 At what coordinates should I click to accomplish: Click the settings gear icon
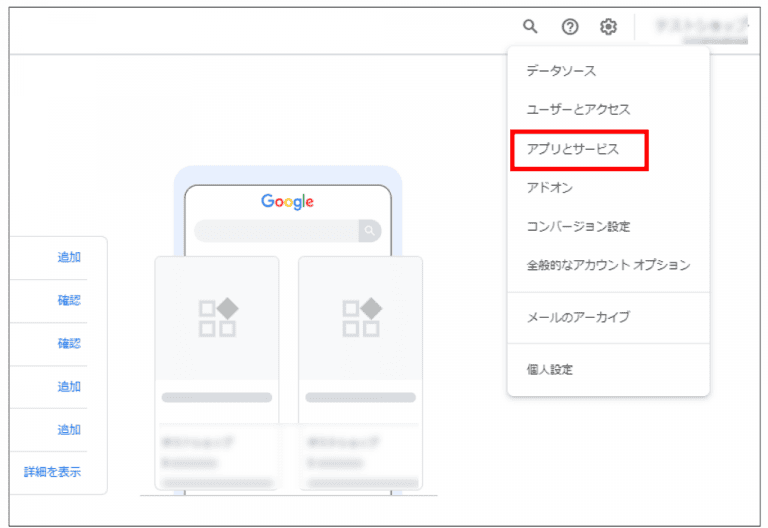[608, 27]
